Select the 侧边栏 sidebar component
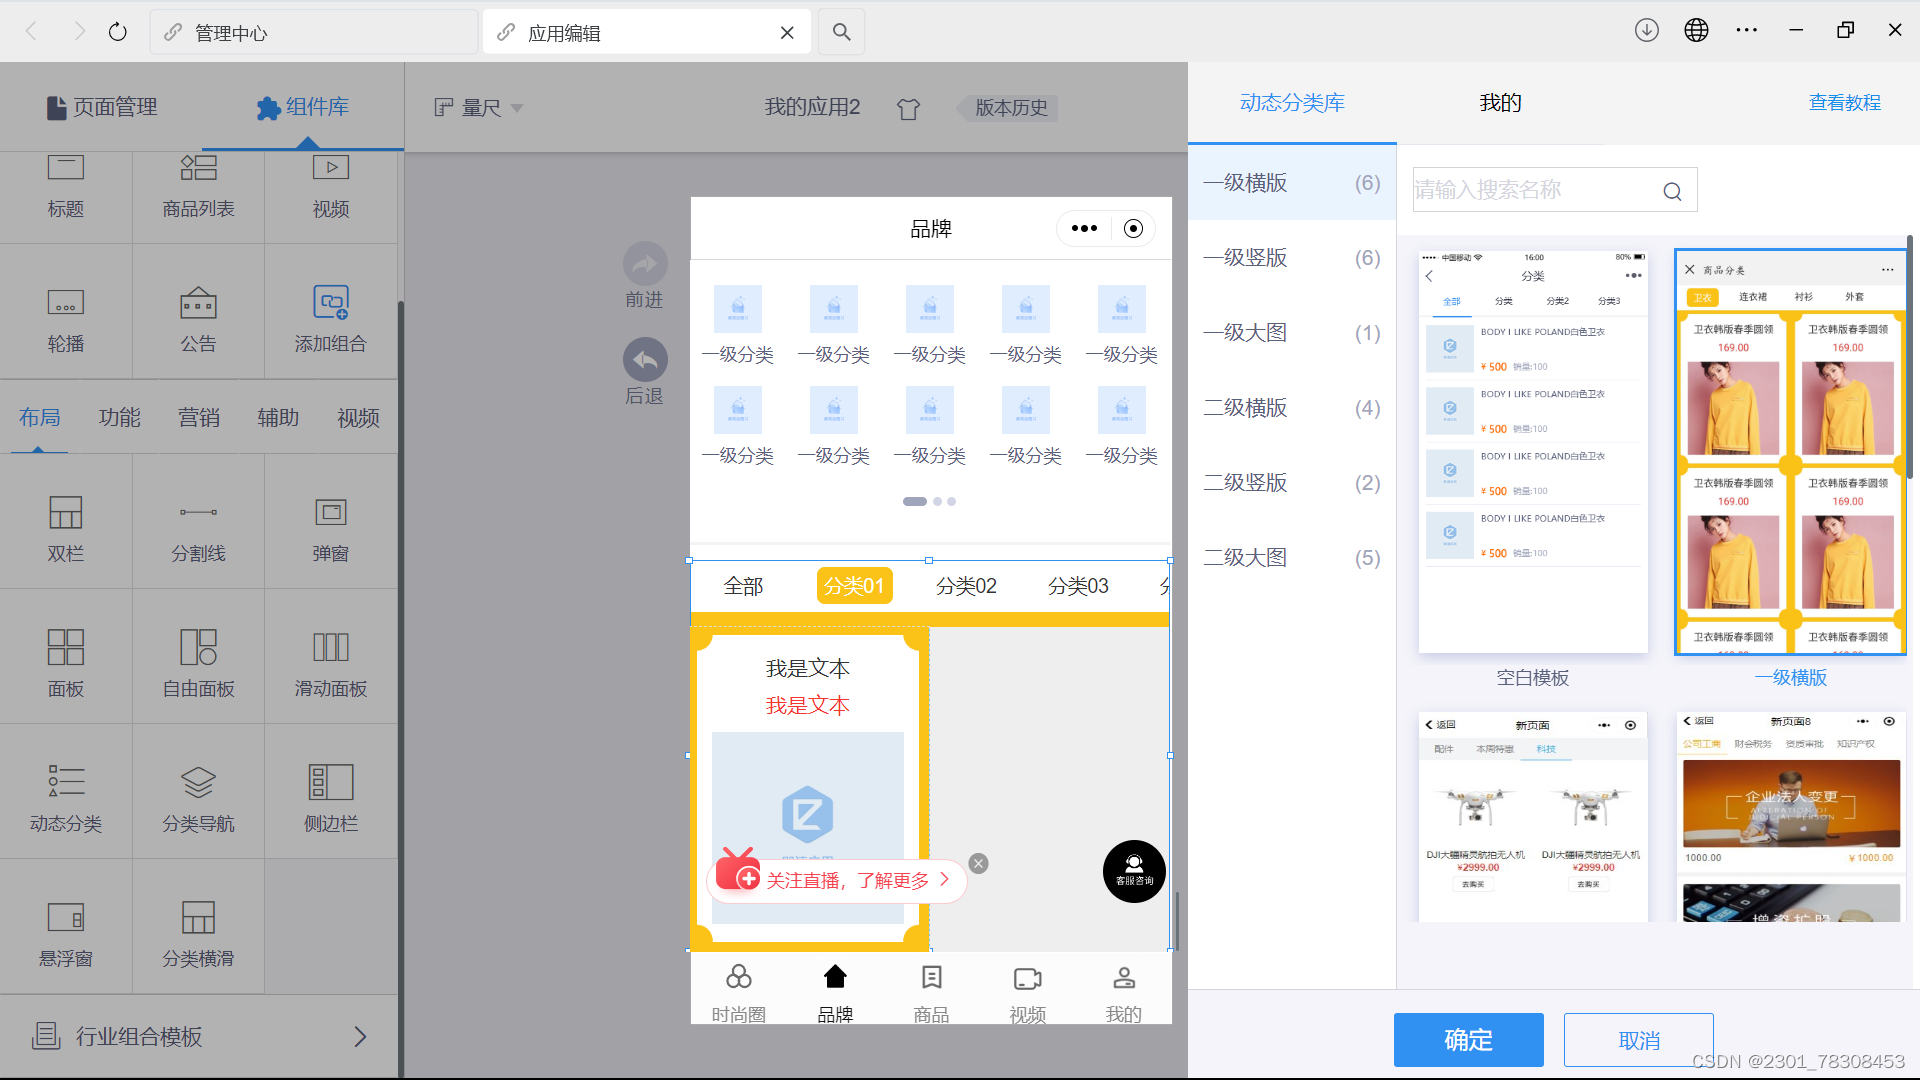This screenshot has width=1920, height=1080. tap(331, 782)
